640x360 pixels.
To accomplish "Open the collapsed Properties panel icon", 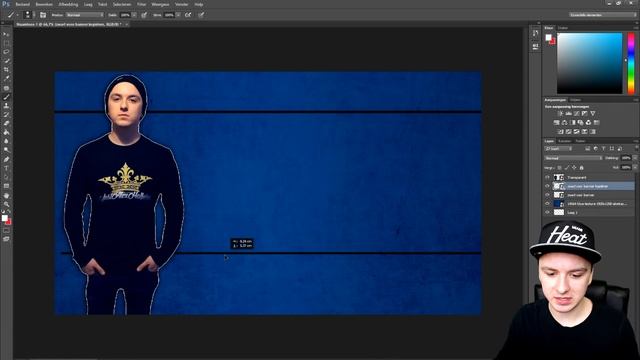I will click(x=536, y=47).
